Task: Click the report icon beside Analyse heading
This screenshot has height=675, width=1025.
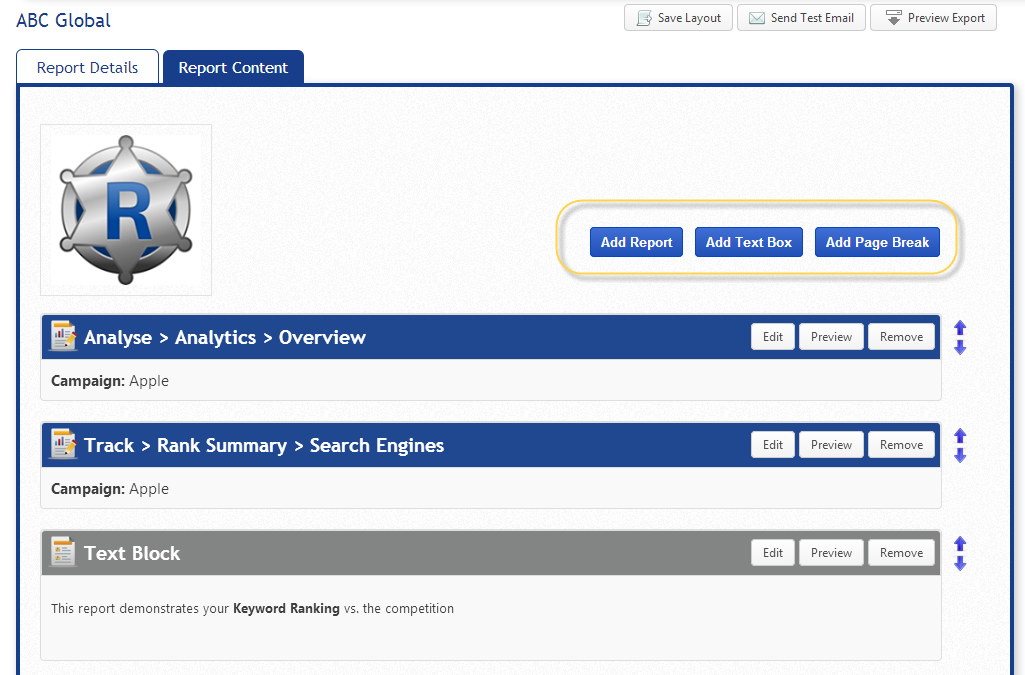Action: point(64,337)
